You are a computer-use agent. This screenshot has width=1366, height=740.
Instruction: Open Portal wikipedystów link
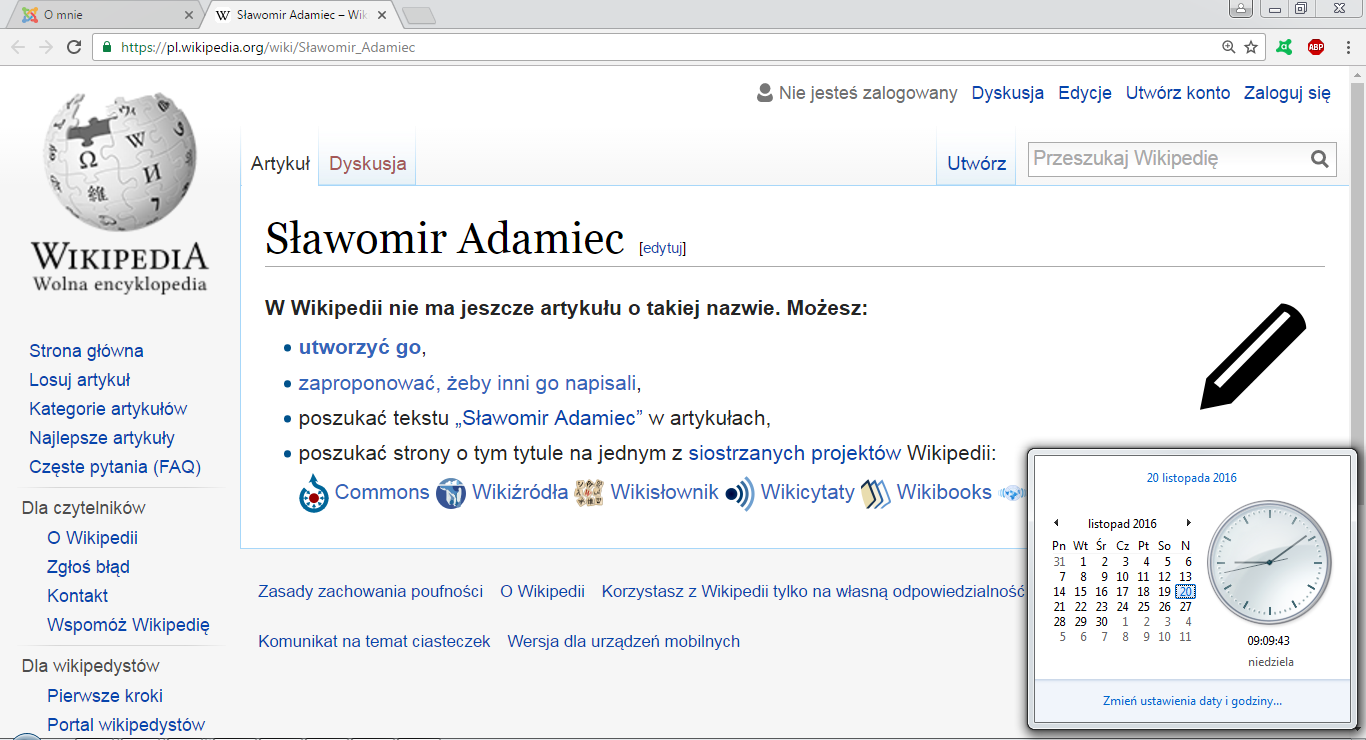(x=126, y=725)
